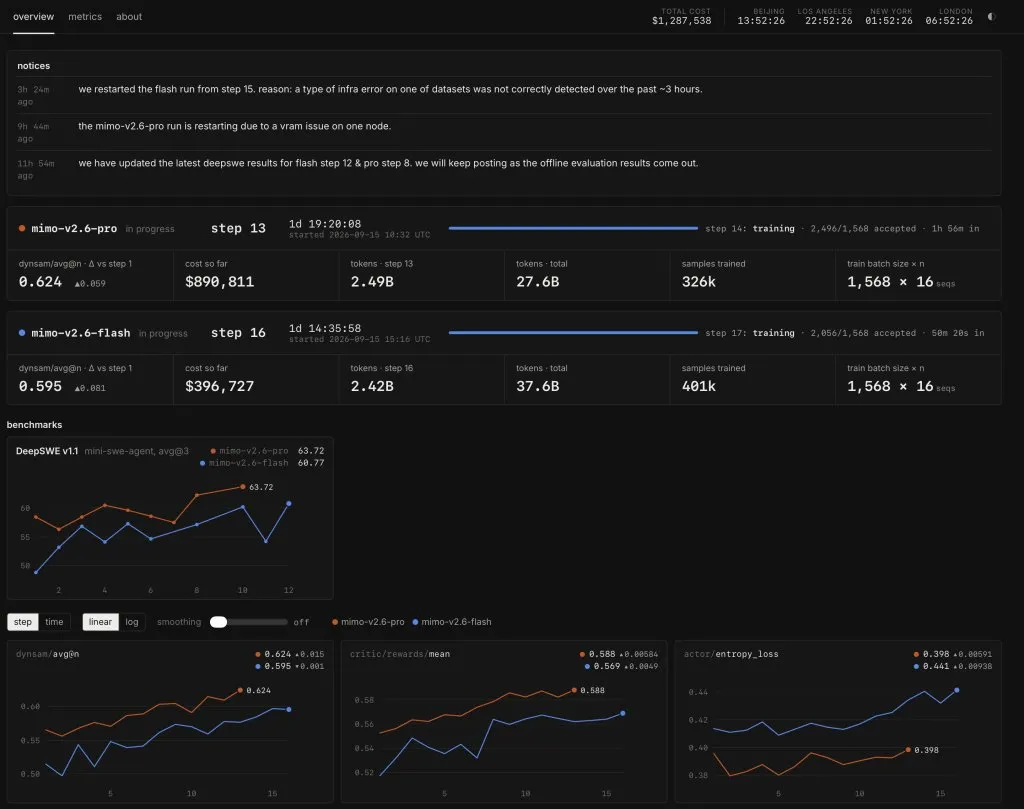Click the 2.49B tokens step 13 value

point(372,282)
